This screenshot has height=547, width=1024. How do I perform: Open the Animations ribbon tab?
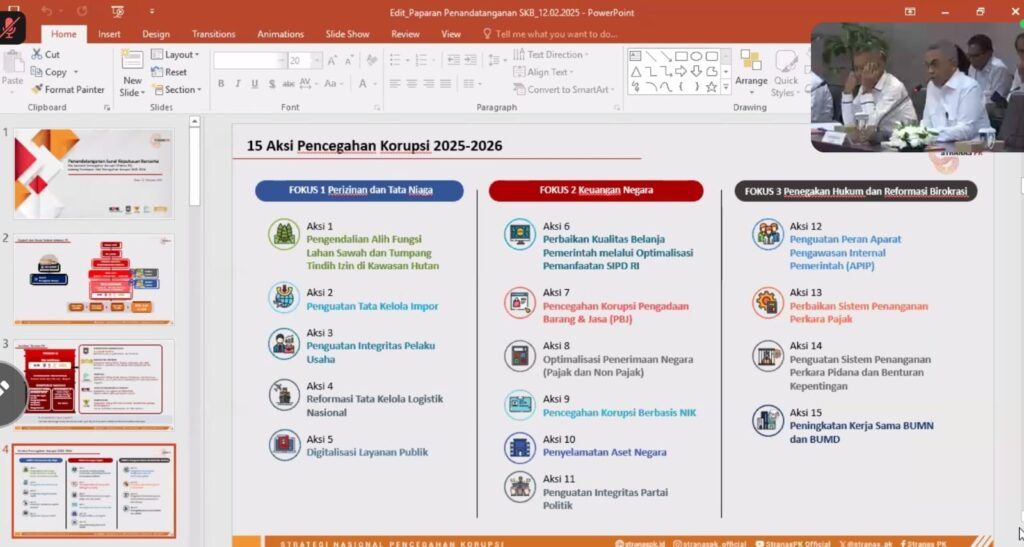[280, 34]
